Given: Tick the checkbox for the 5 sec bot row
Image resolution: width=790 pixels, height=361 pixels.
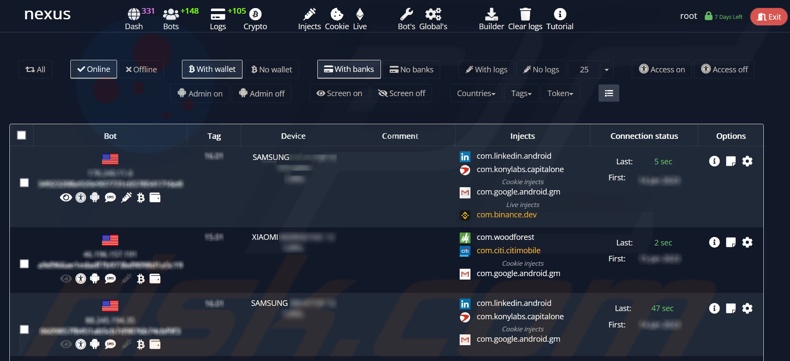Looking at the screenshot, I should 24,183.
